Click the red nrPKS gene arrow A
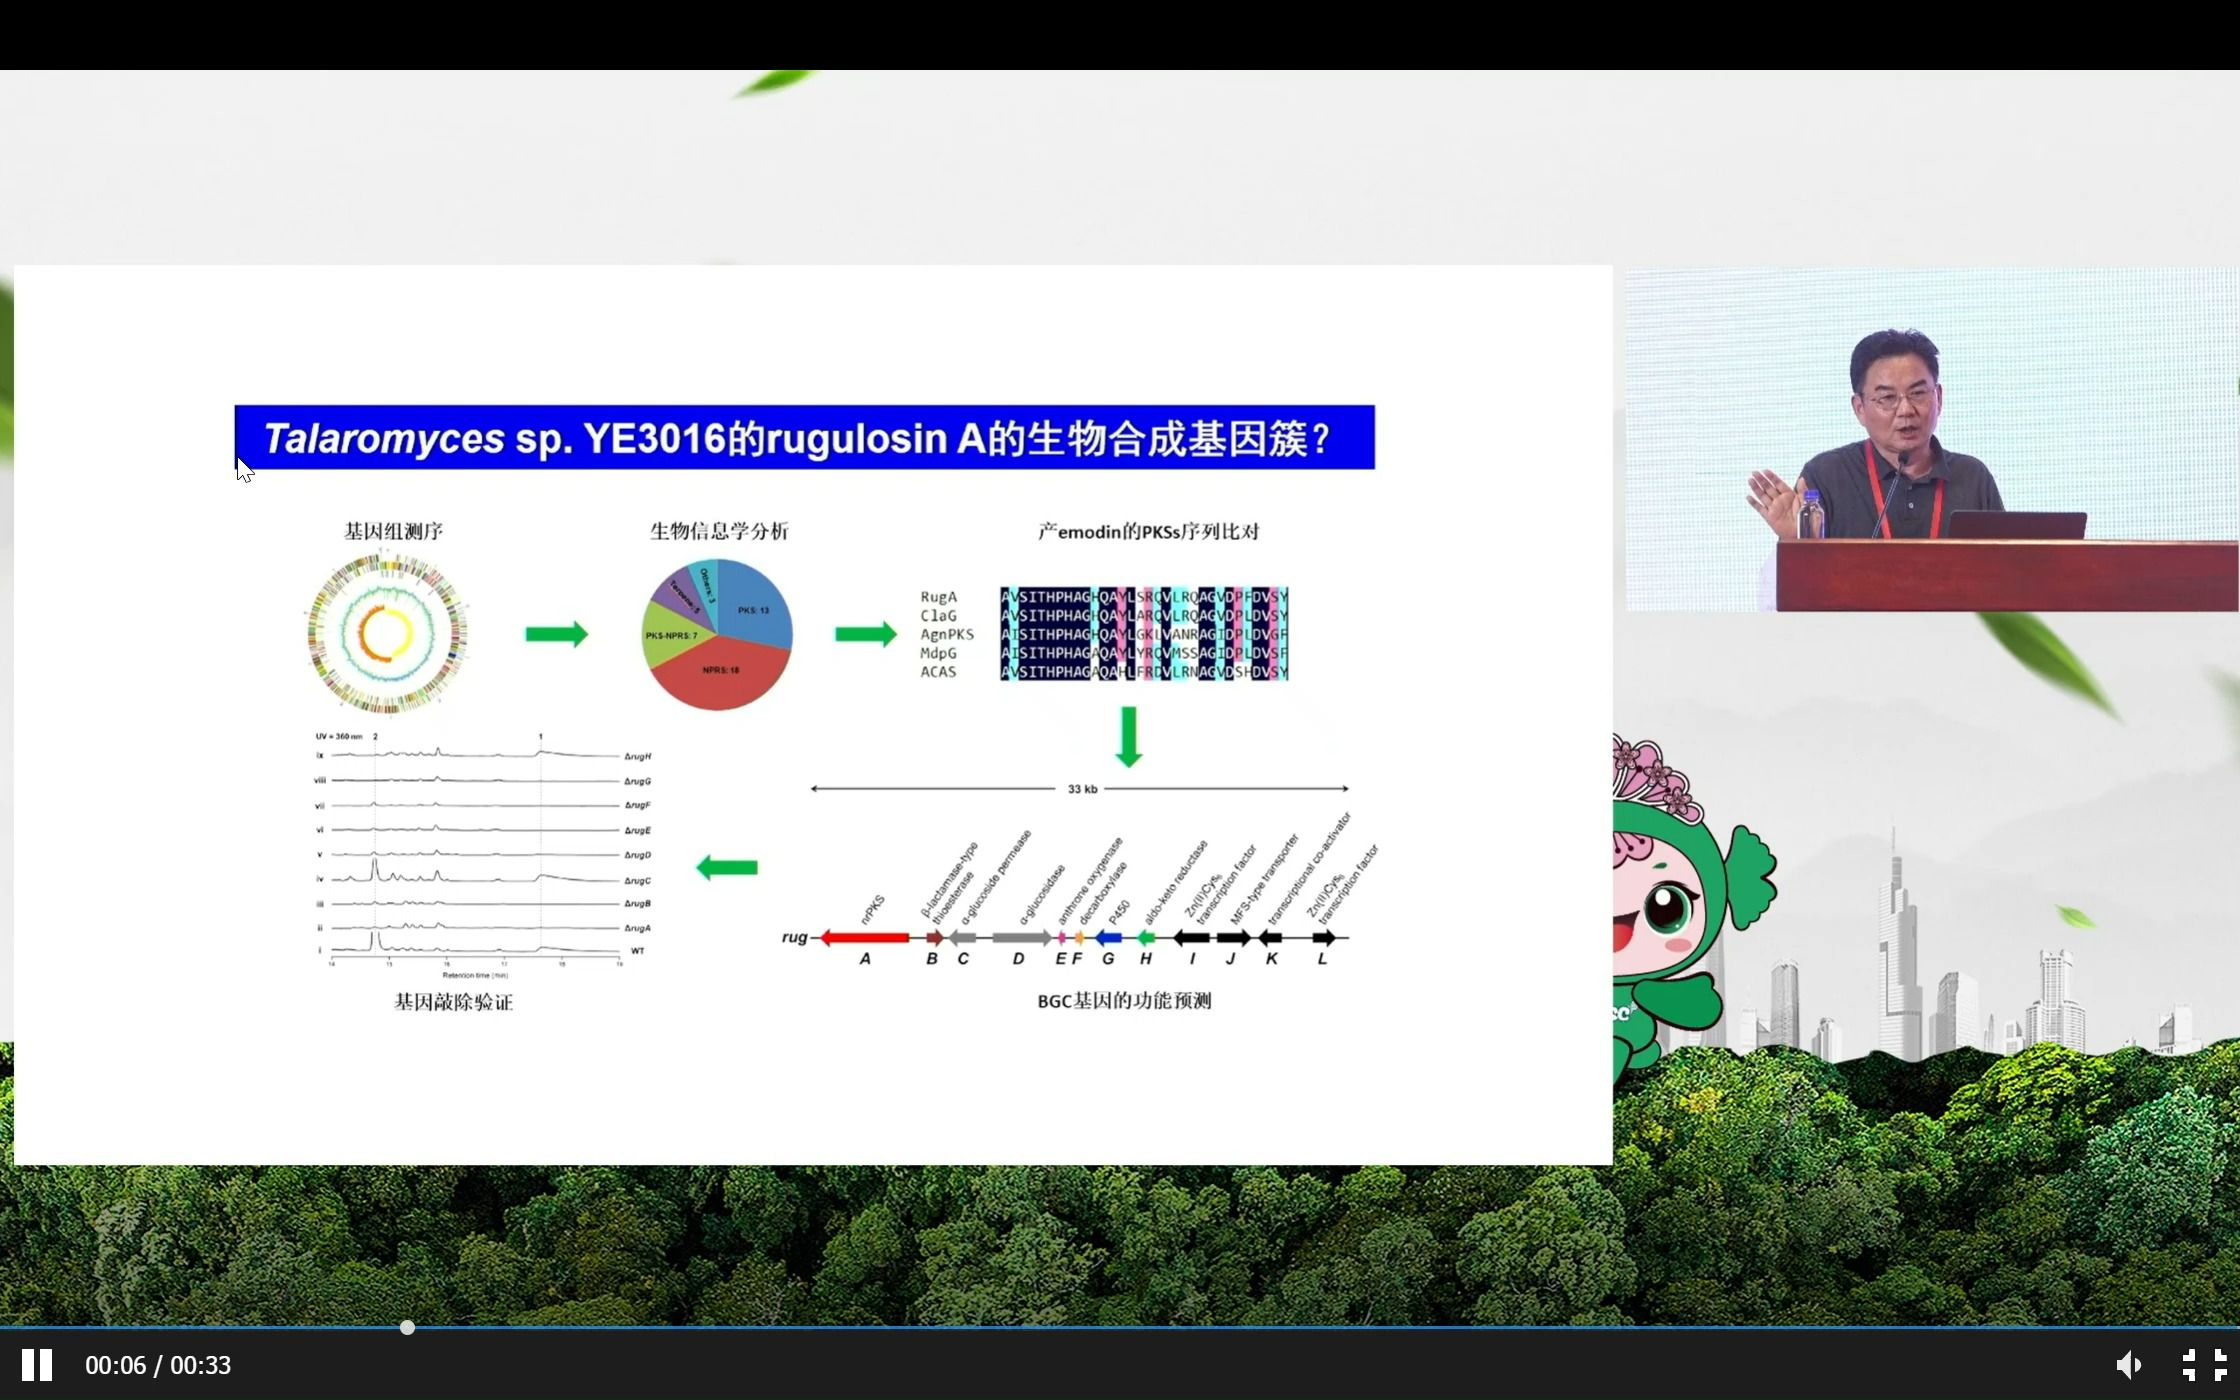This screenshot has height=1400, width=2240. point(865,938)
